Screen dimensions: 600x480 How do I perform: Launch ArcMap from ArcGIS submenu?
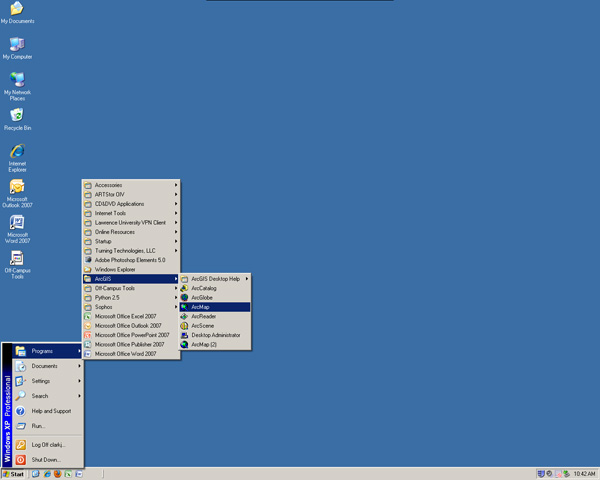tap(215, 307)
